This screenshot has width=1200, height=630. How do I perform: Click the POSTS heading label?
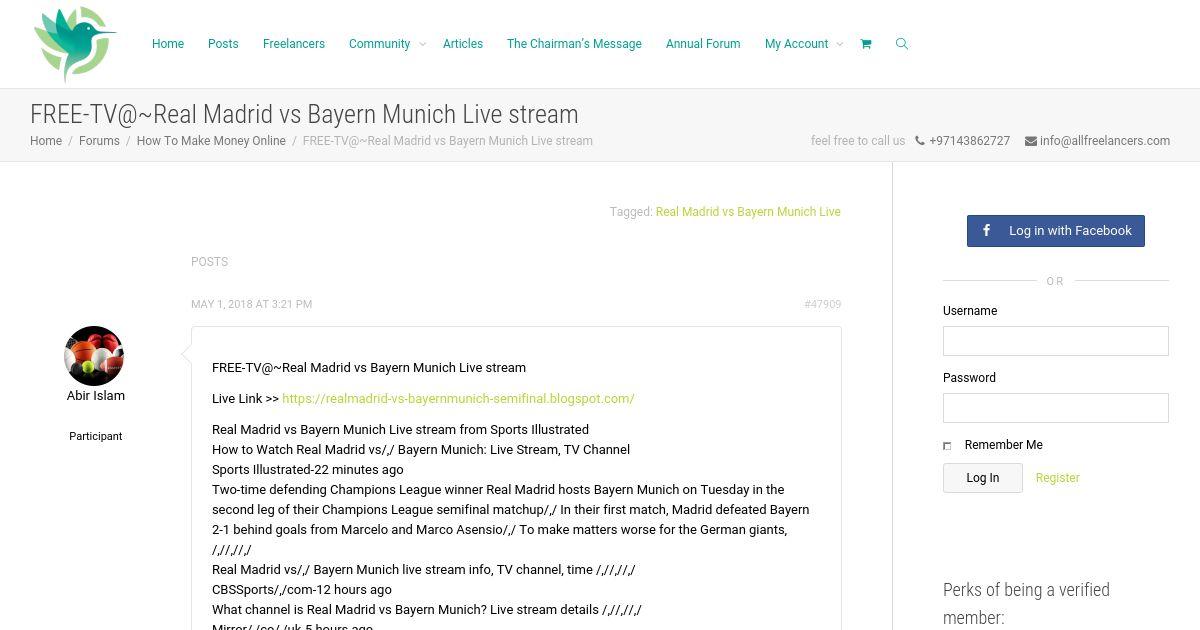click(209, 262)
